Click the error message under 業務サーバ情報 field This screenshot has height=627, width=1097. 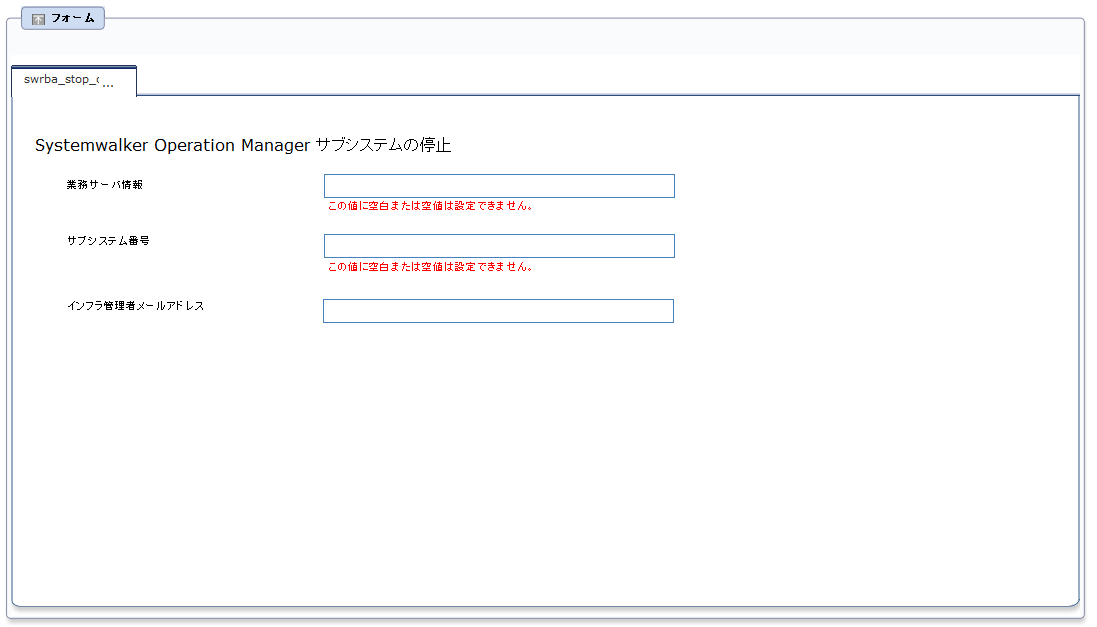[430, 206]
